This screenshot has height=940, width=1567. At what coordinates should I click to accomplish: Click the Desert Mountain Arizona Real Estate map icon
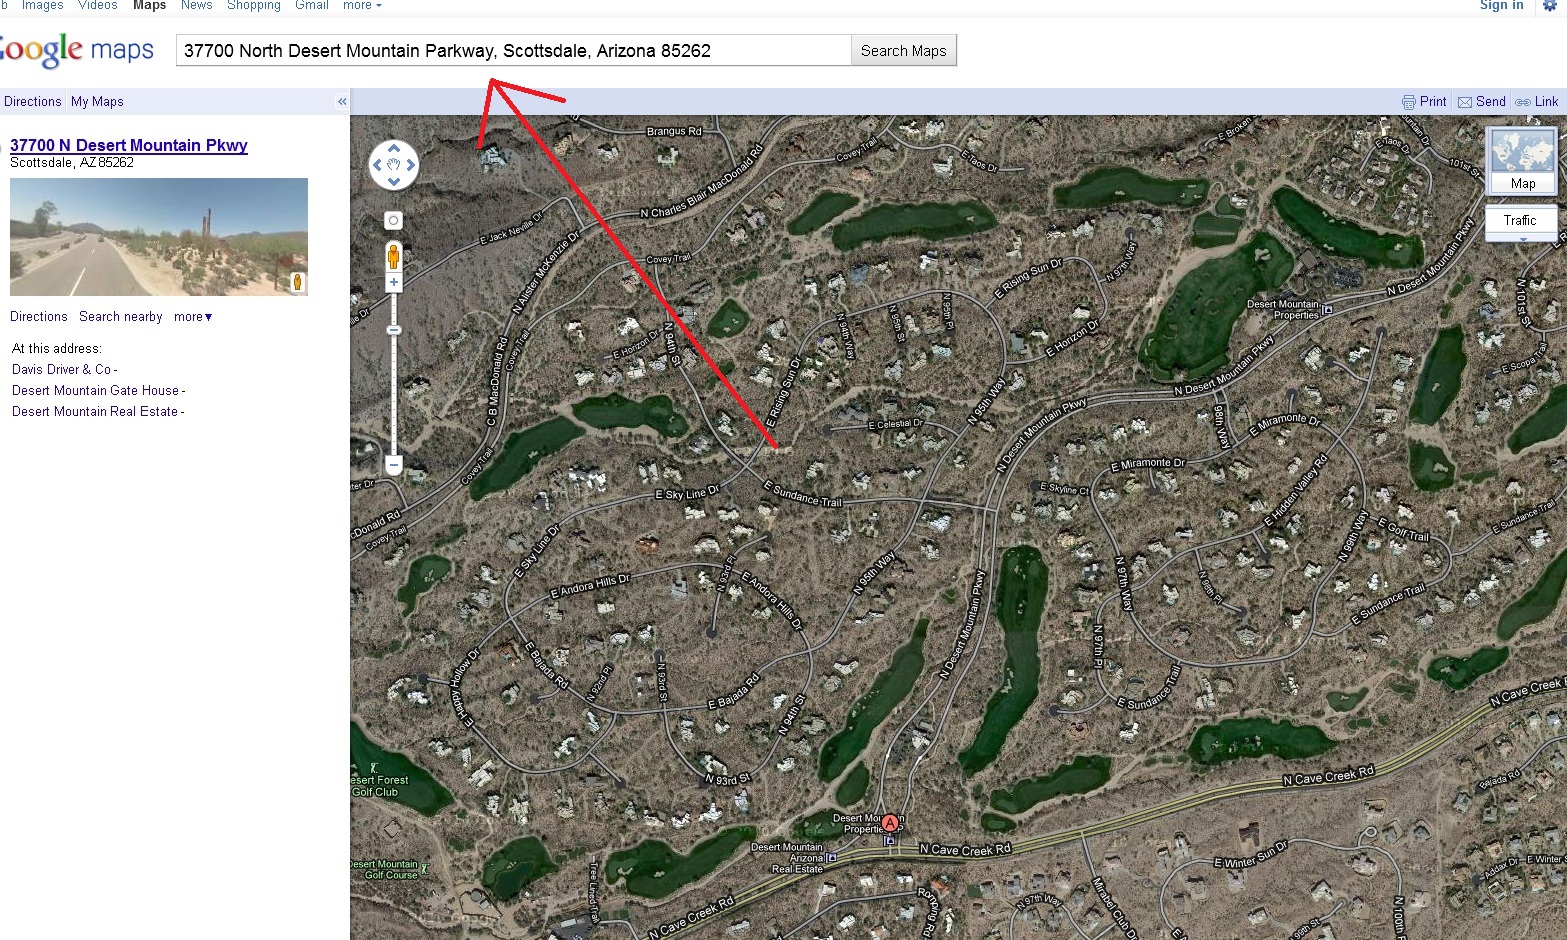click(x=832, y=858)
